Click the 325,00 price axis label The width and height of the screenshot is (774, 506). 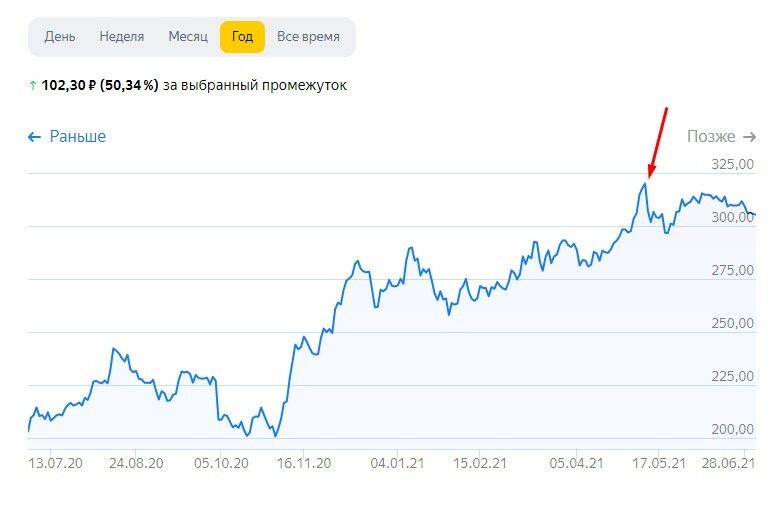[732, 163]
